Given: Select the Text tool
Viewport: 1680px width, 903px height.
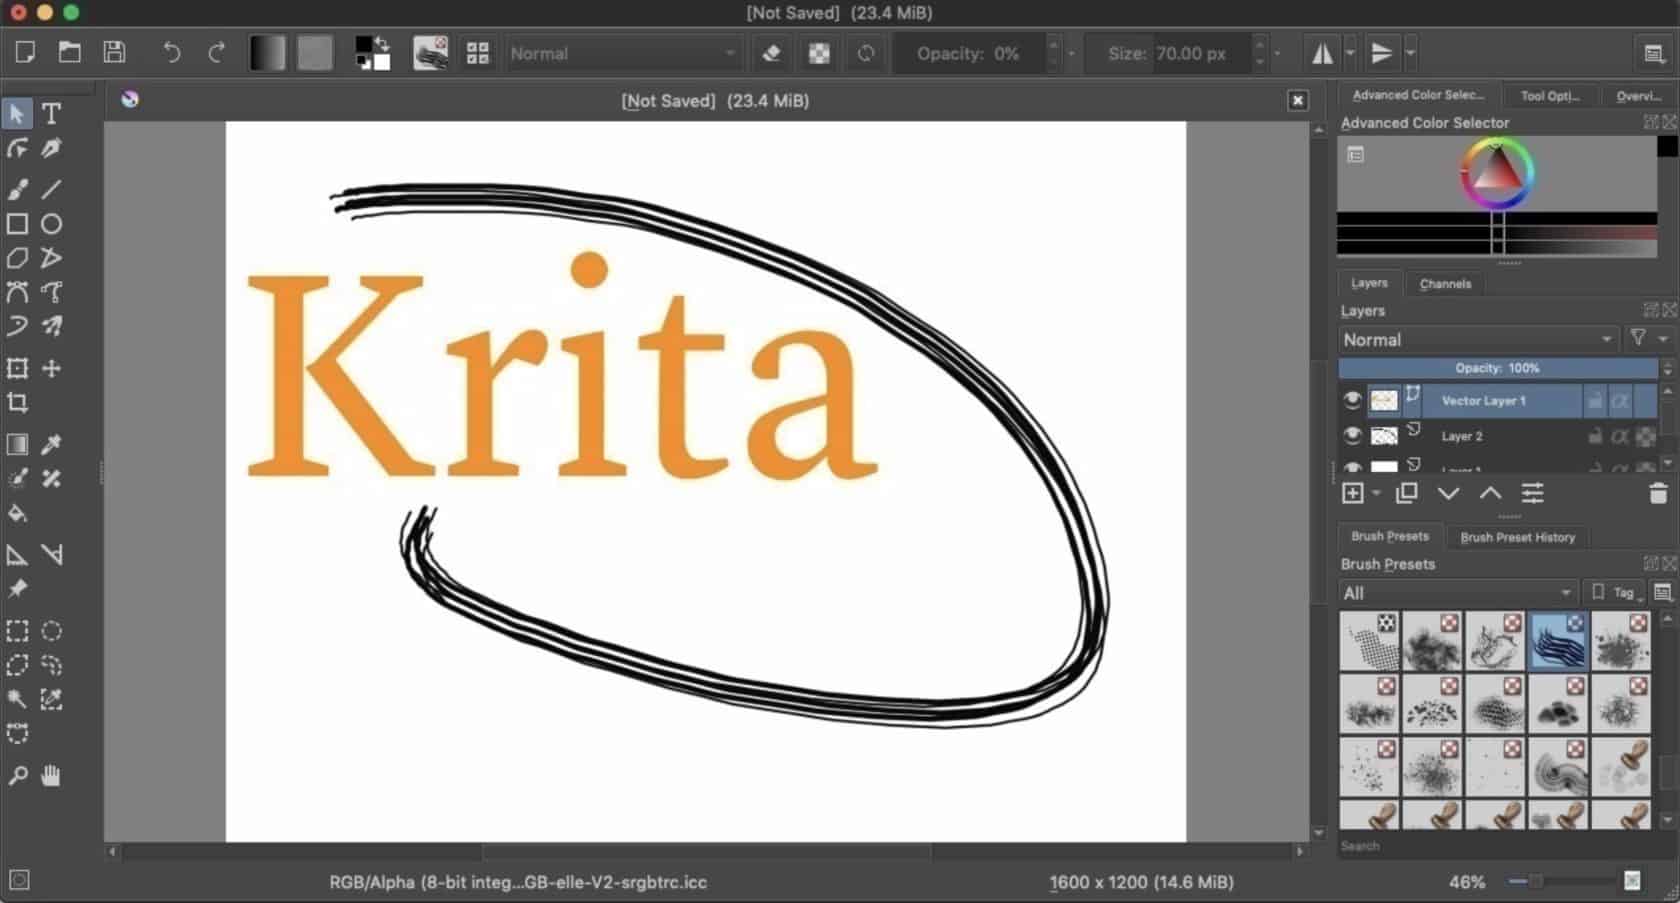Looking at the screenshot, I should (x=51, y=114).
